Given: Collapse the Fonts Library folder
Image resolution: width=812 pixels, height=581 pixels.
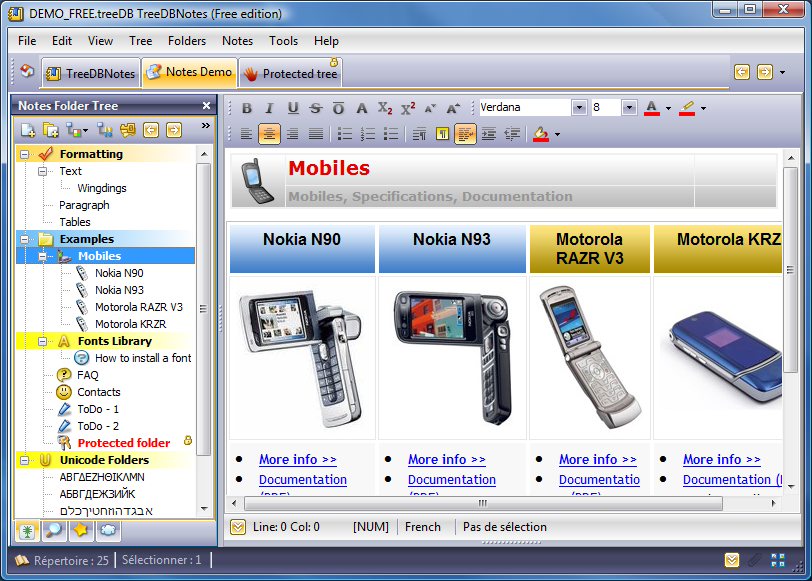Looking at the screenshot, I should (x=42, y=341).
